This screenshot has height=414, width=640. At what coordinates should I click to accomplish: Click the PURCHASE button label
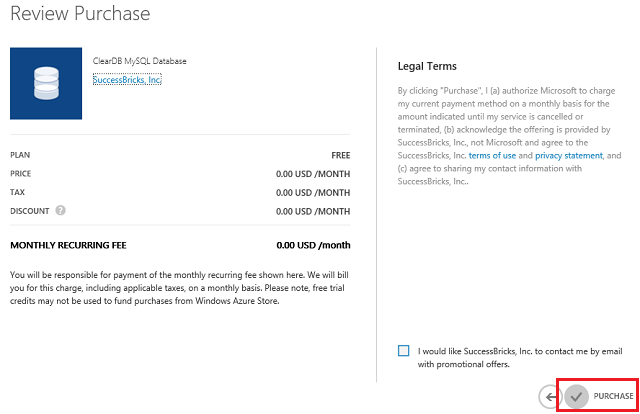point(613,397)
